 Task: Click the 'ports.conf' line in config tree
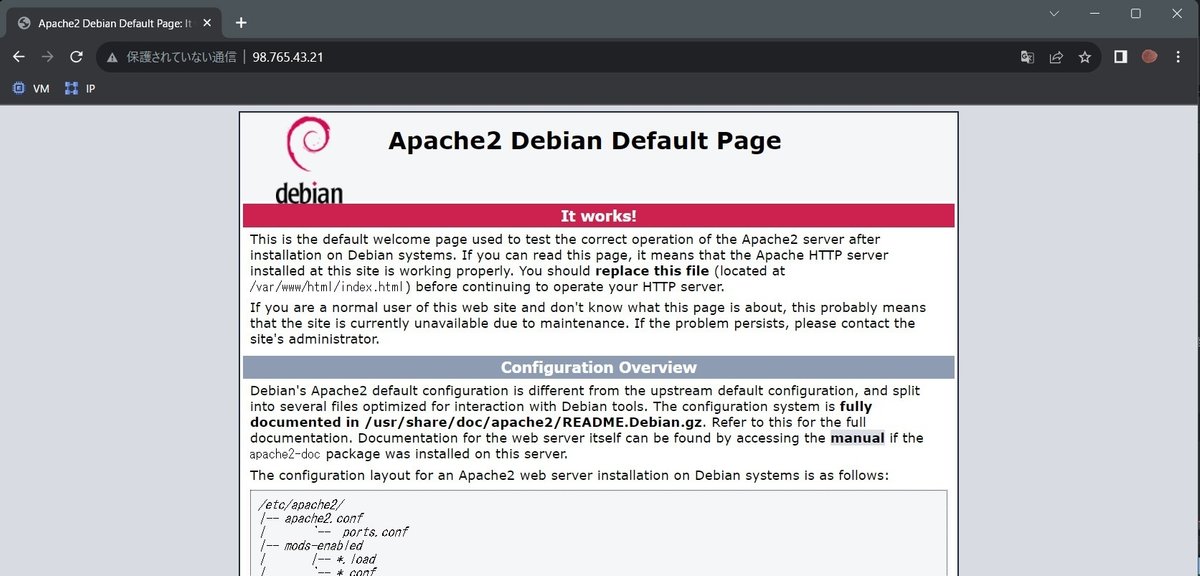pos(375,533)
